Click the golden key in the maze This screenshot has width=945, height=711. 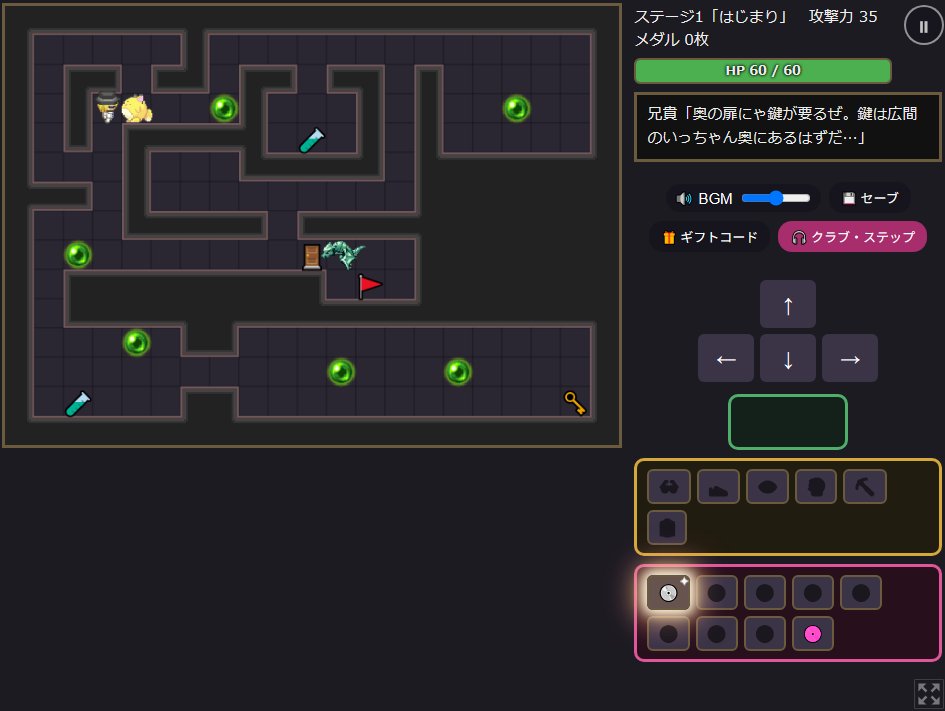(x=574, y=402)
